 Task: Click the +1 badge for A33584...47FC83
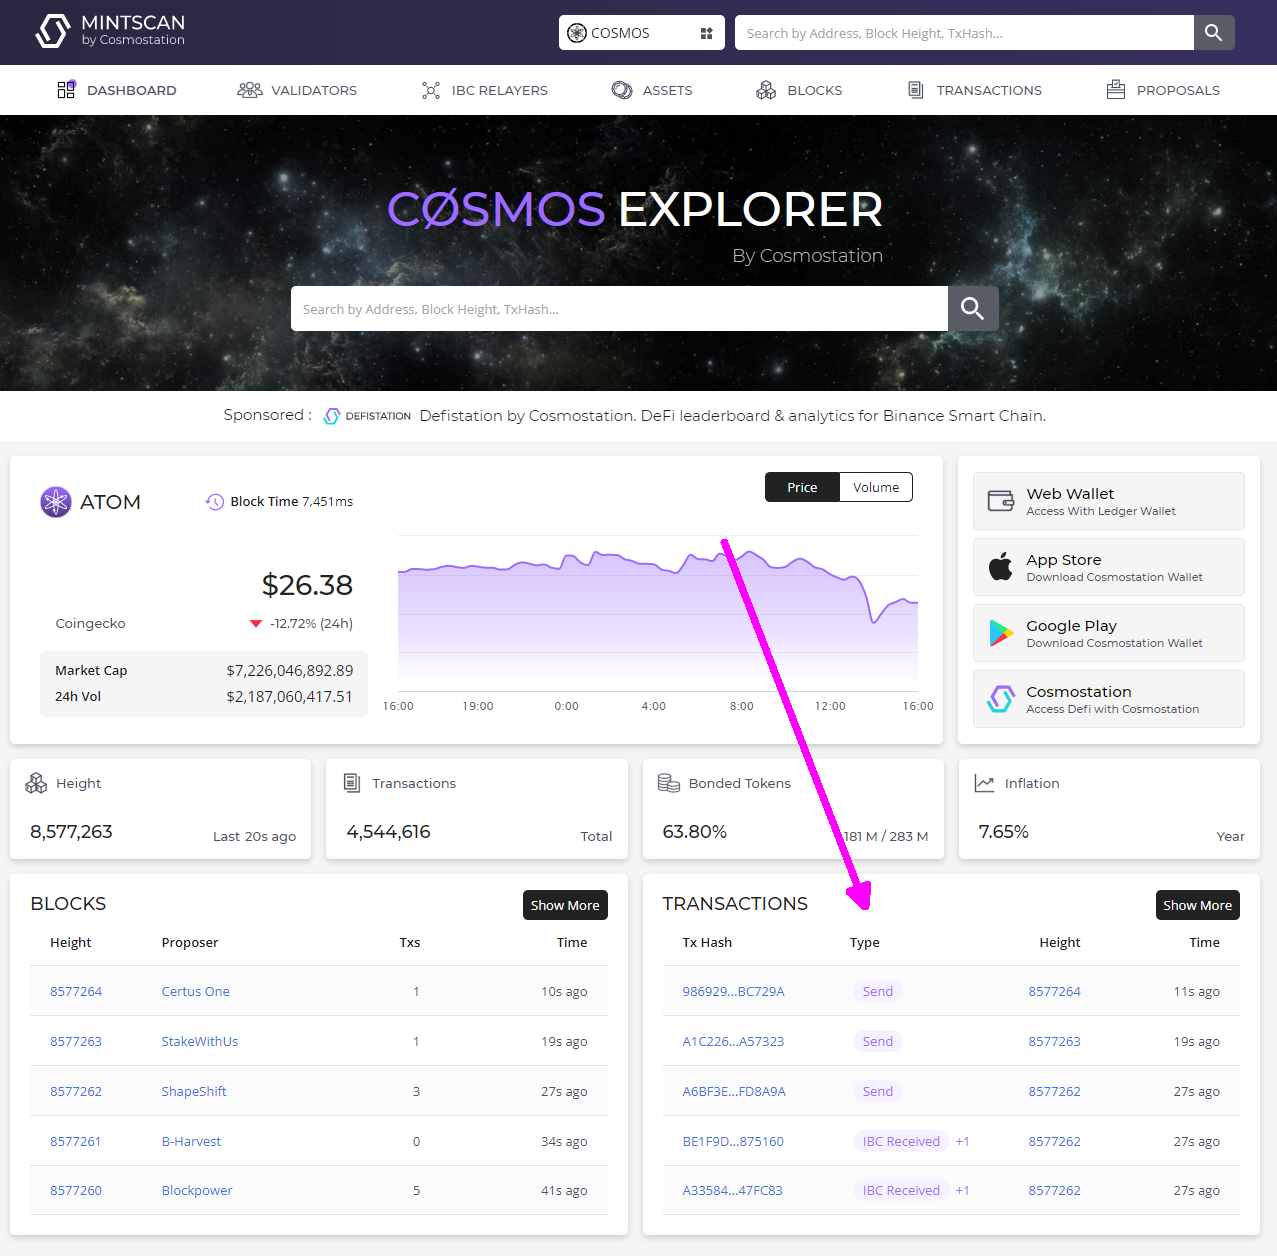click(x=962, y=1190)
